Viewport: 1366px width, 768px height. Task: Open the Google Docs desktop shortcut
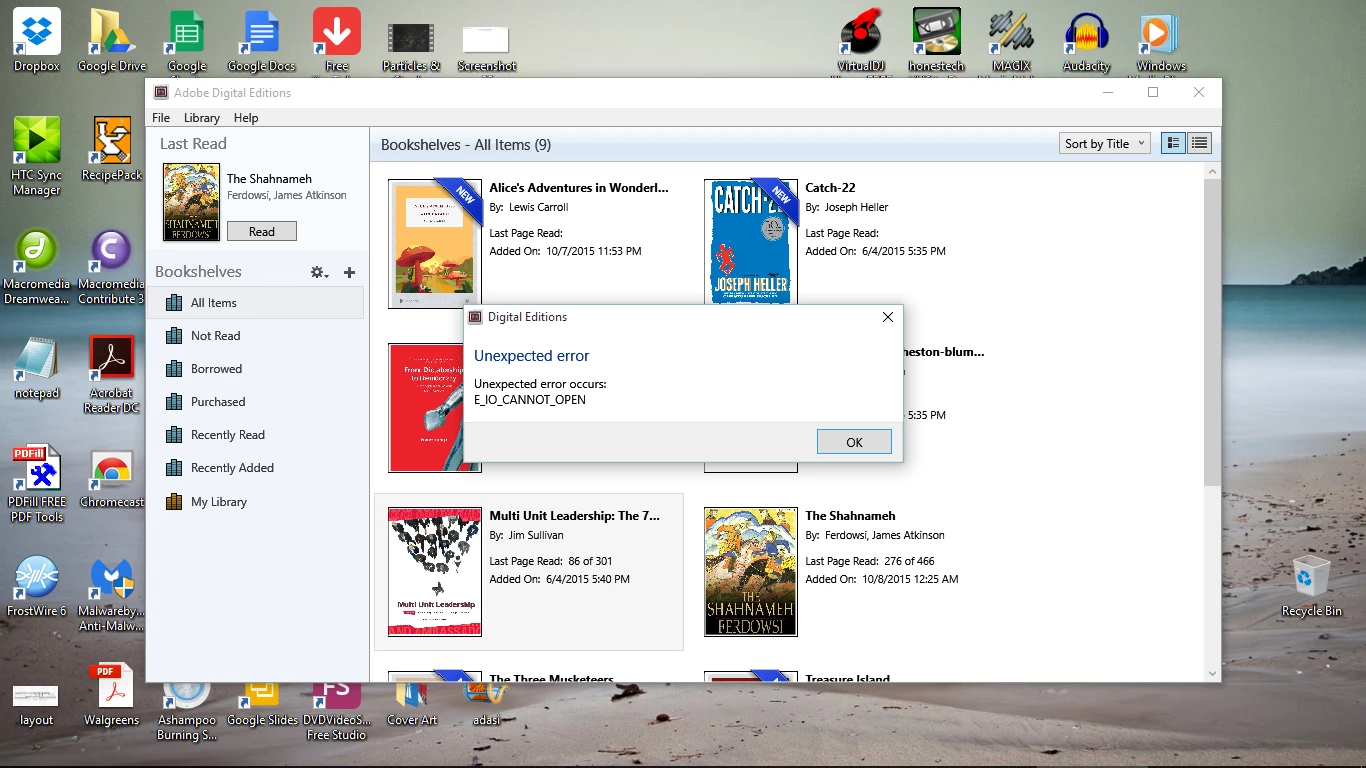261,40
